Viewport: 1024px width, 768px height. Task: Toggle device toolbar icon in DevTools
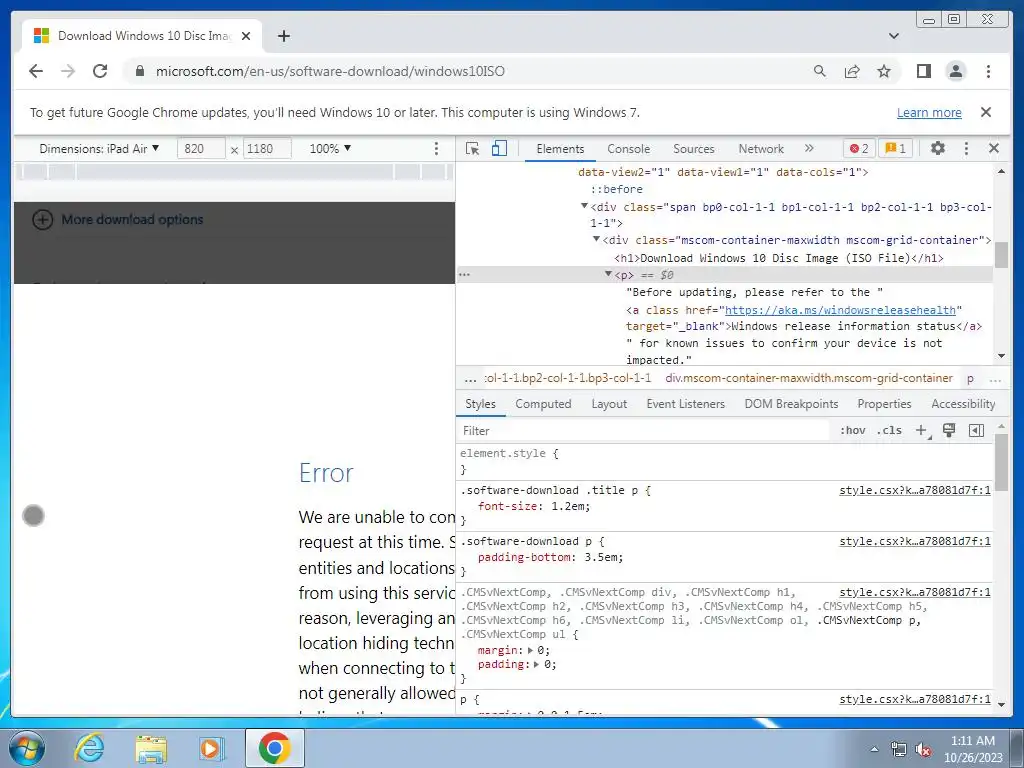pos(499,148)
